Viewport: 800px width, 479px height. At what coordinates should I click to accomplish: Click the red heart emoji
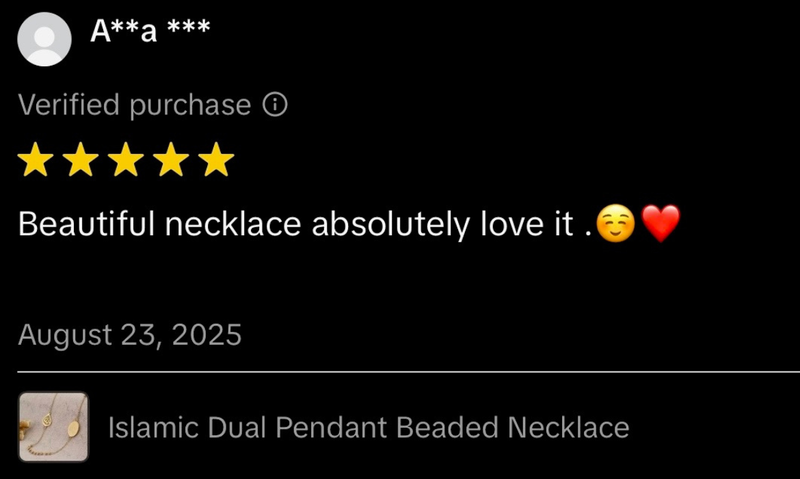[x=661, y=223]
